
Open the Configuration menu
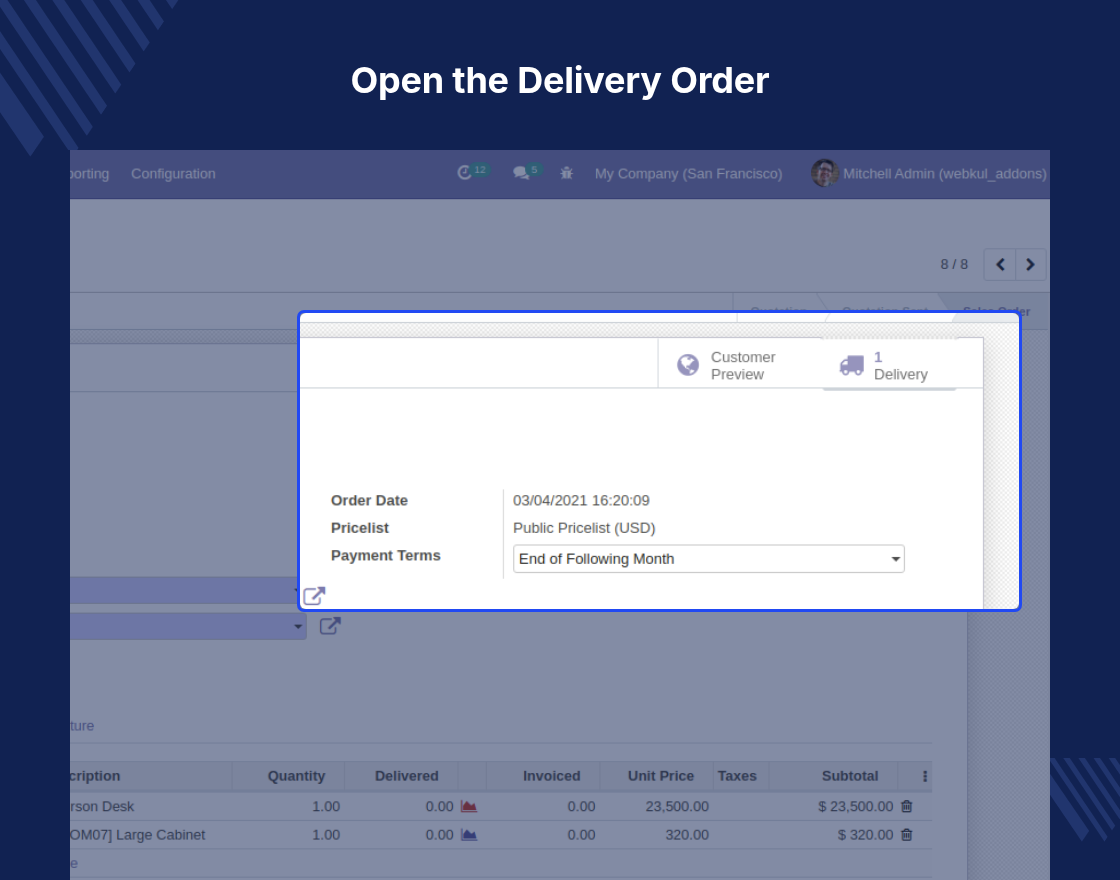pyautogui.click(x=173, y=174)
